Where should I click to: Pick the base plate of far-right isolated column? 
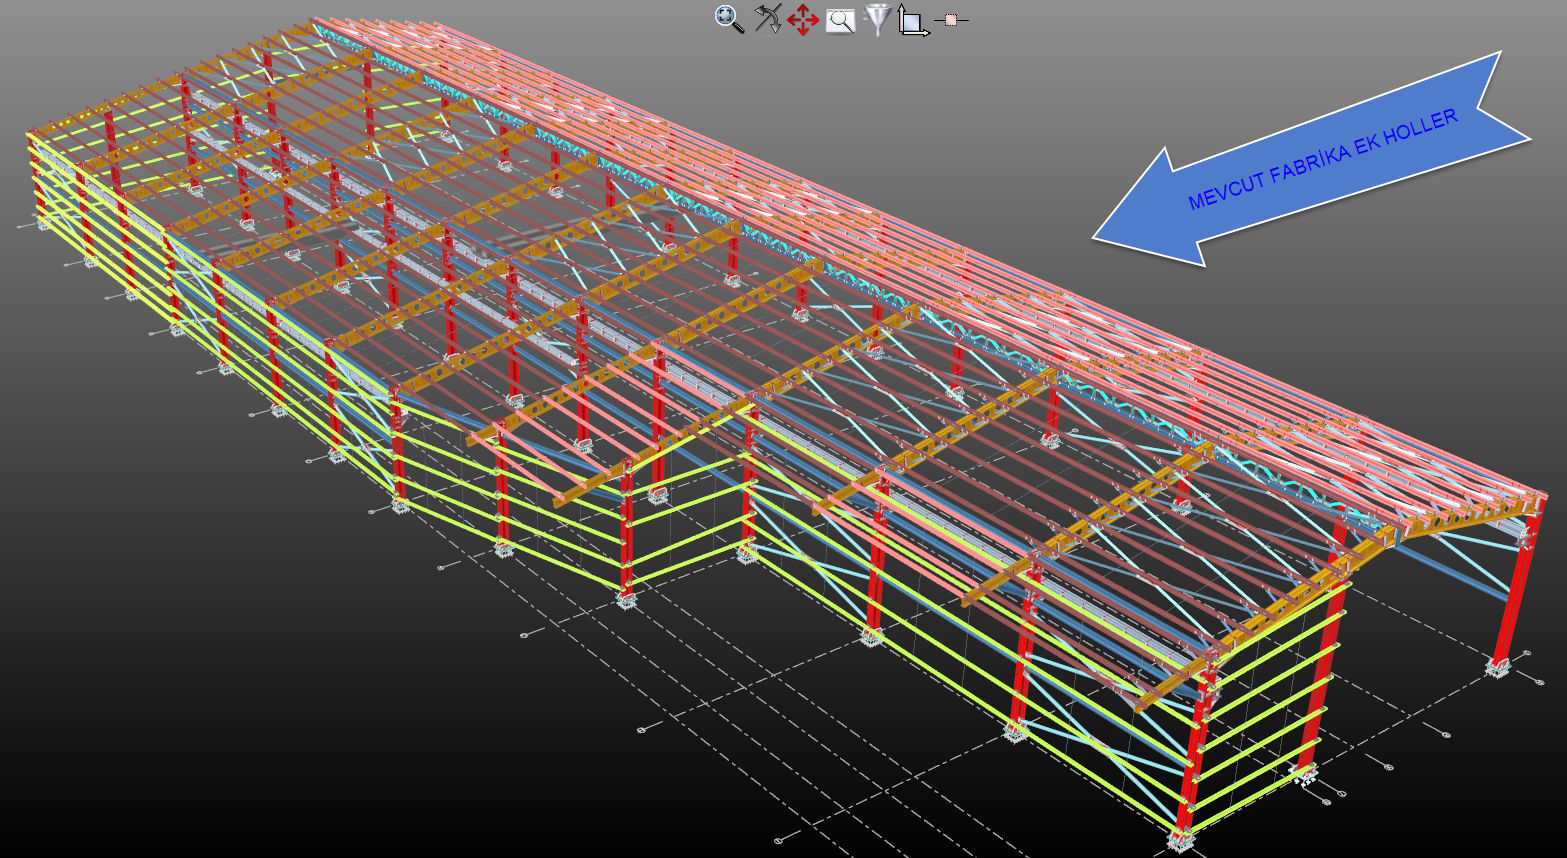pos(1497,667)
